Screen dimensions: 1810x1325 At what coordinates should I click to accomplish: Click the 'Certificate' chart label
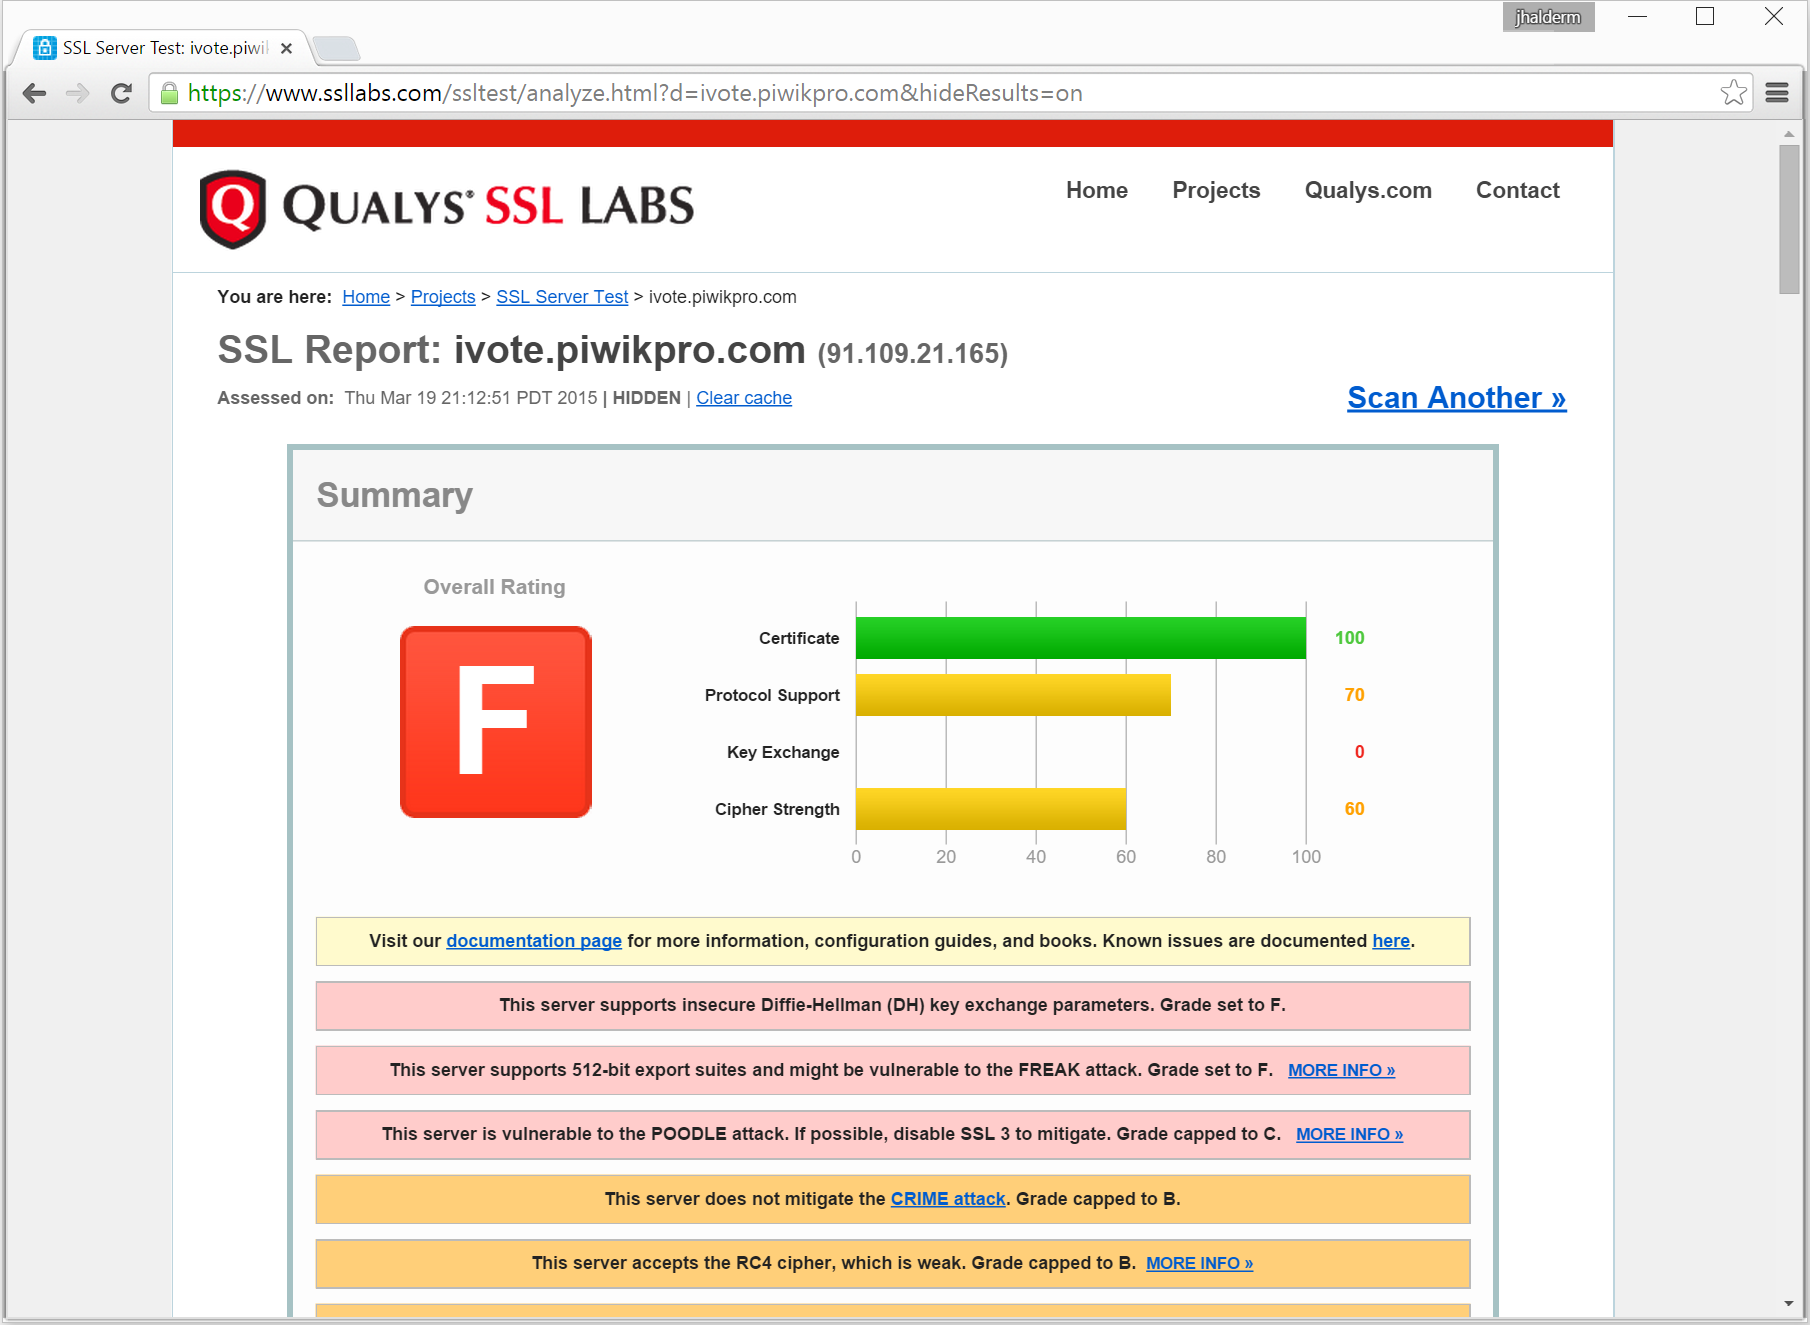pyautogui.click(x=799, y=638)
